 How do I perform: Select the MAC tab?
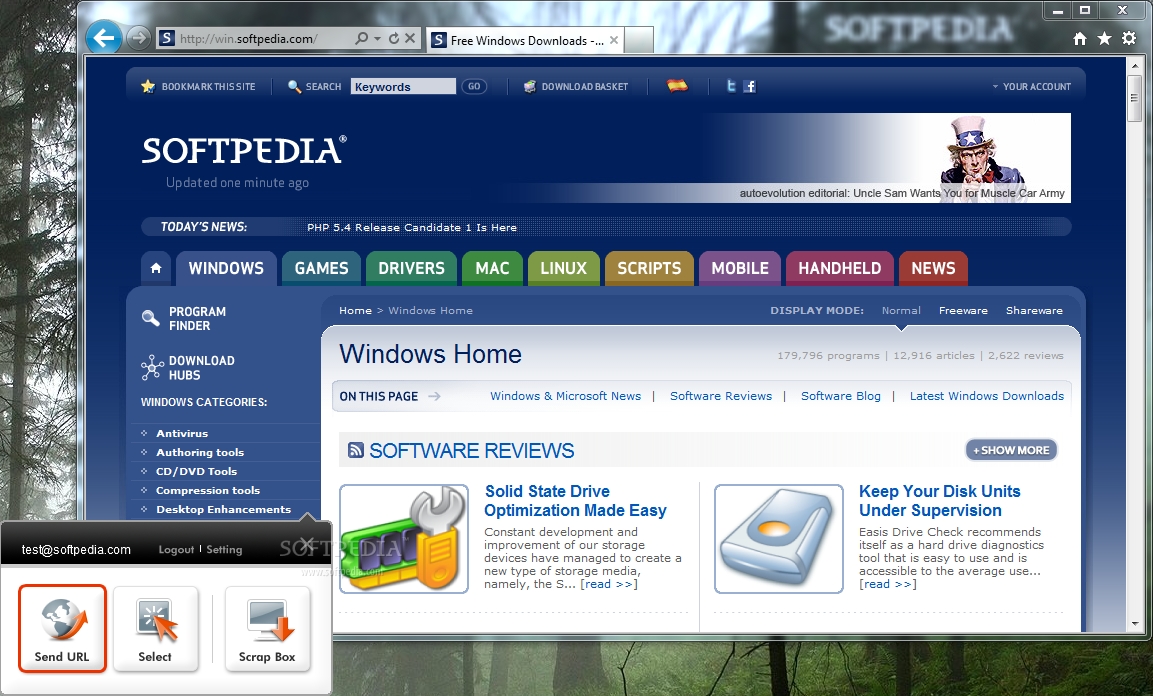pos(492,268)
